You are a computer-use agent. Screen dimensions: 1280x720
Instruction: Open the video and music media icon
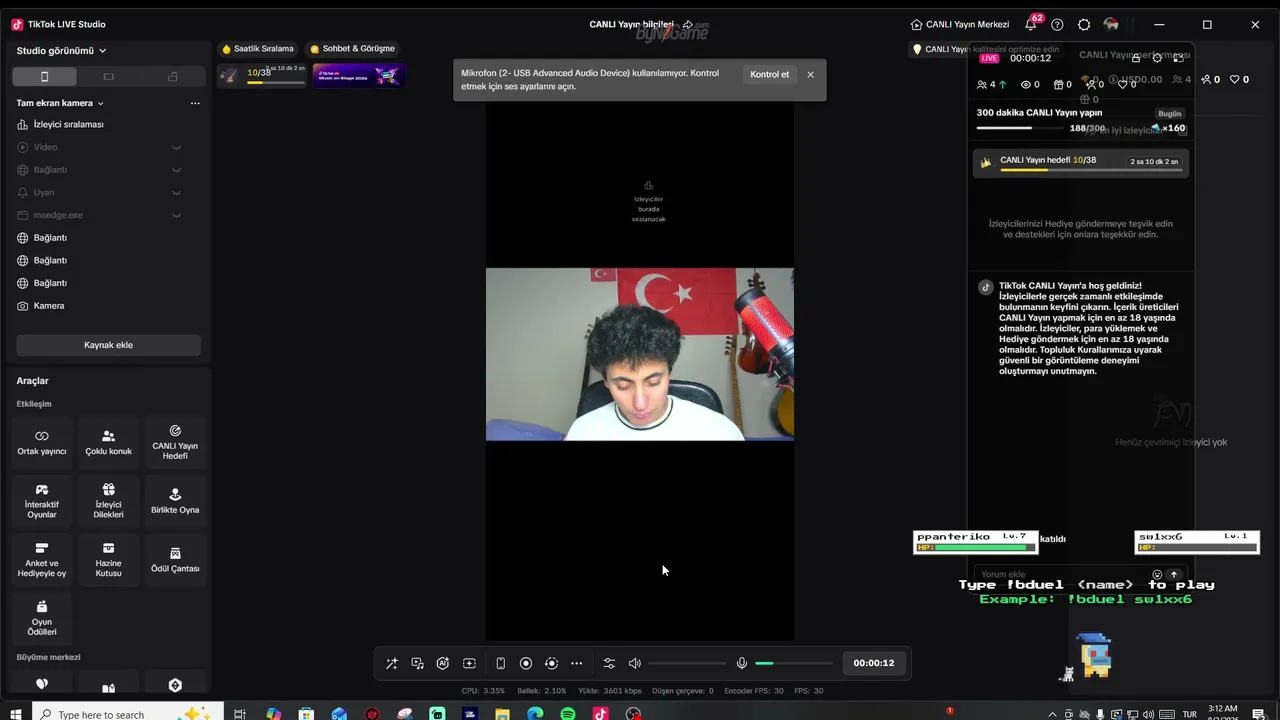[417, 663]
